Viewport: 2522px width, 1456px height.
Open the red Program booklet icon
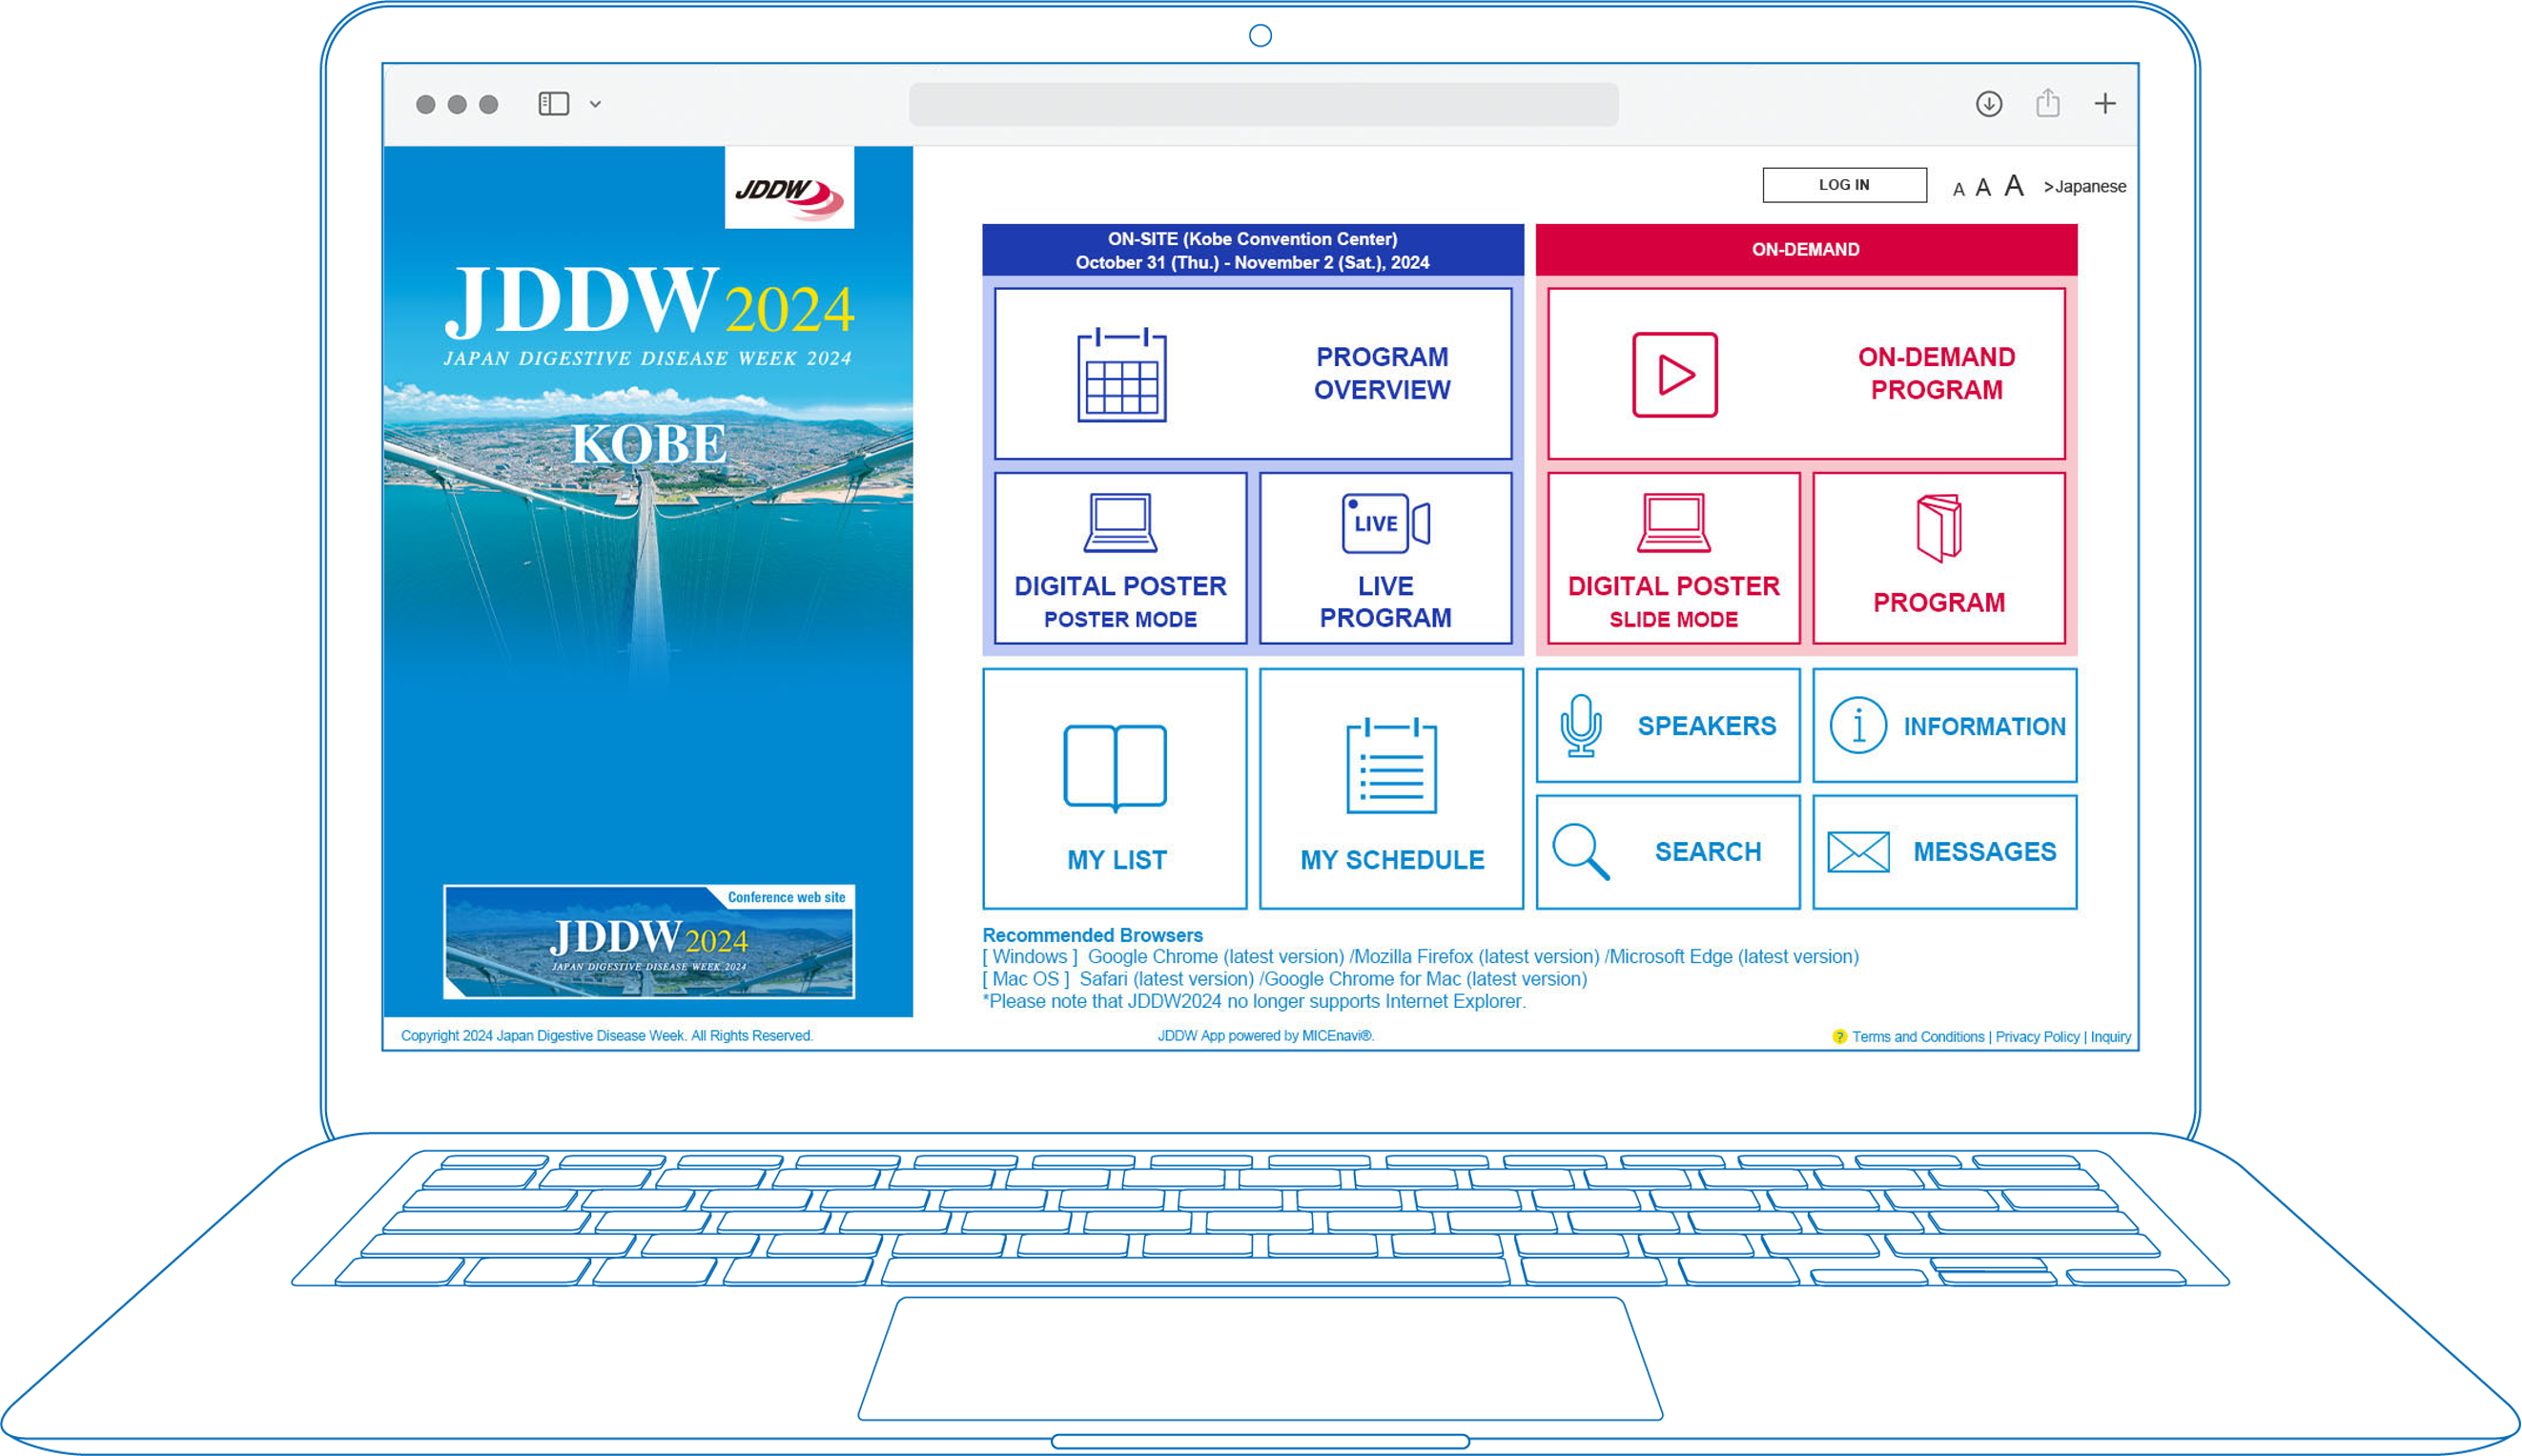pyautogui.click(x=1939, y=528)
